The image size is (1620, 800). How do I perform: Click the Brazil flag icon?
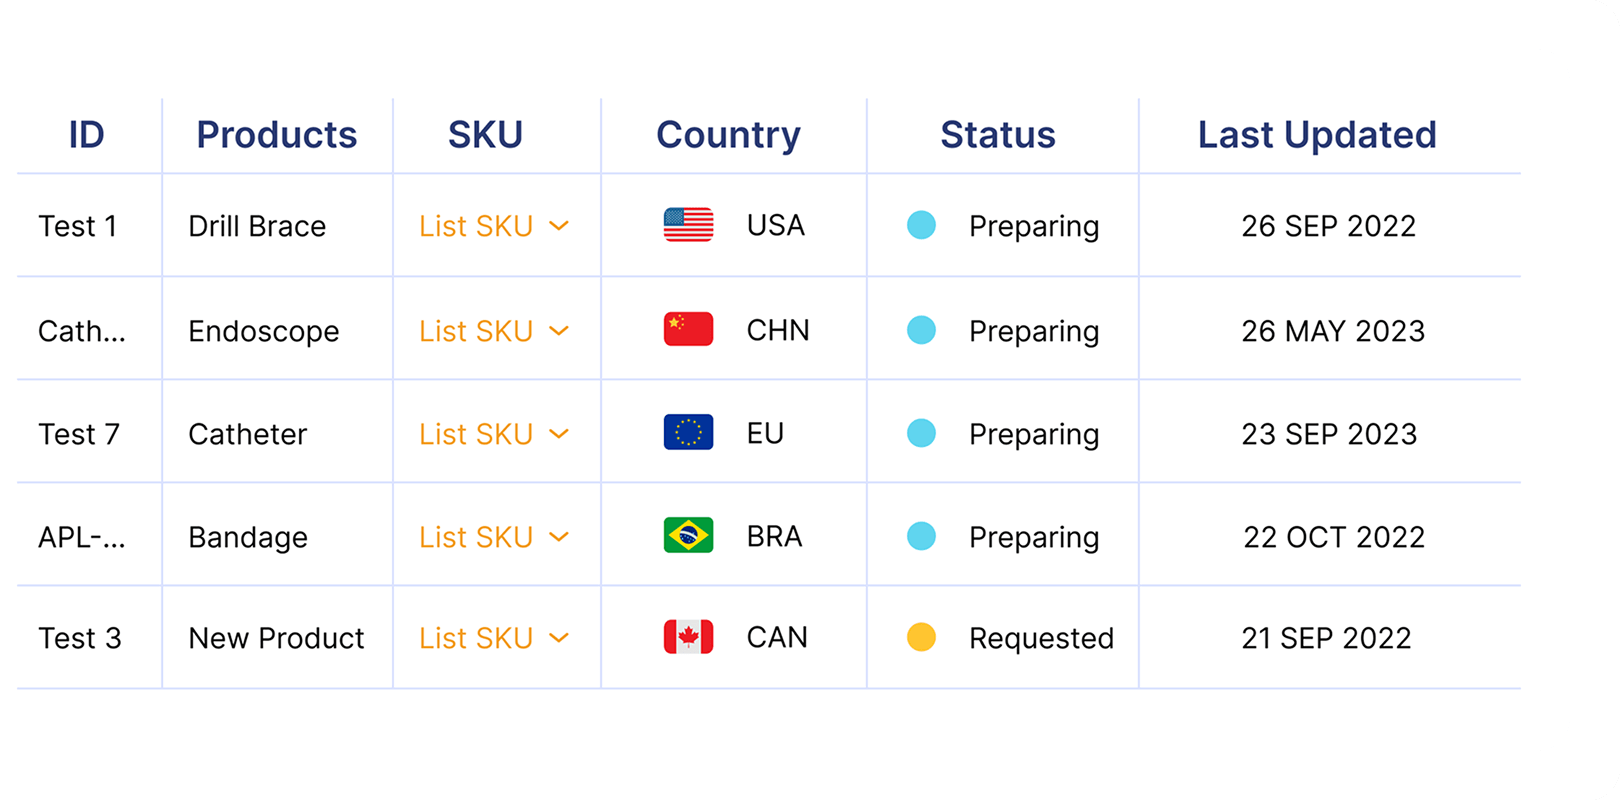pos(688,535)
